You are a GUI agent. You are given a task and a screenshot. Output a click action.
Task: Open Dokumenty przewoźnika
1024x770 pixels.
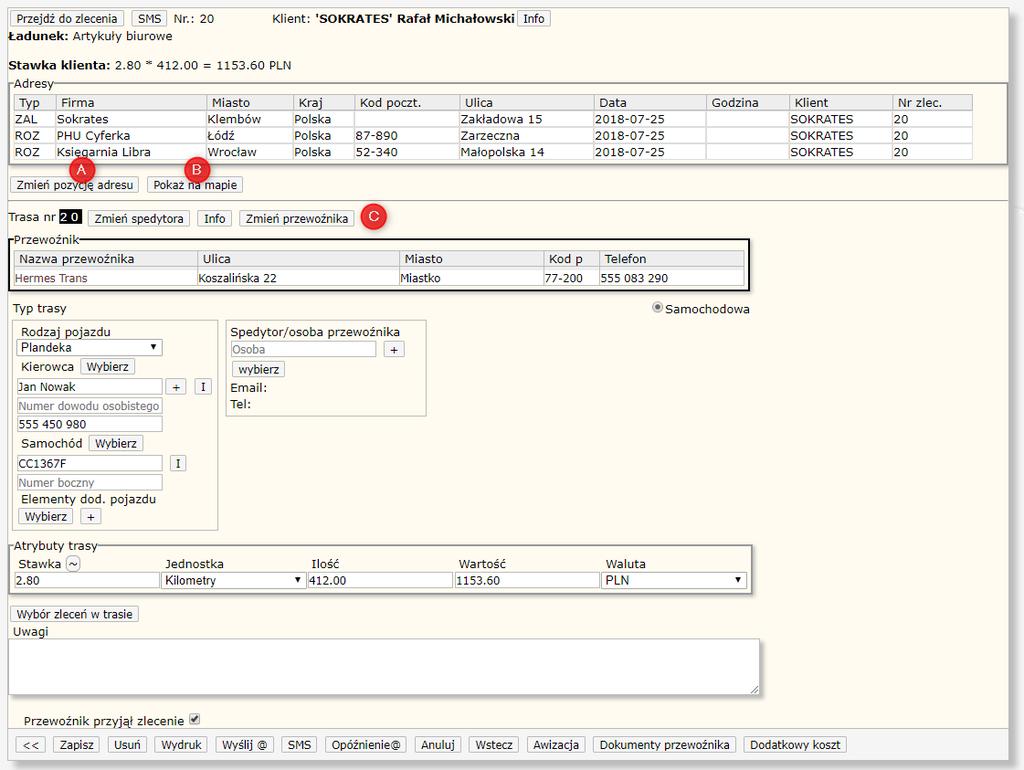click(x=665, y=745)
